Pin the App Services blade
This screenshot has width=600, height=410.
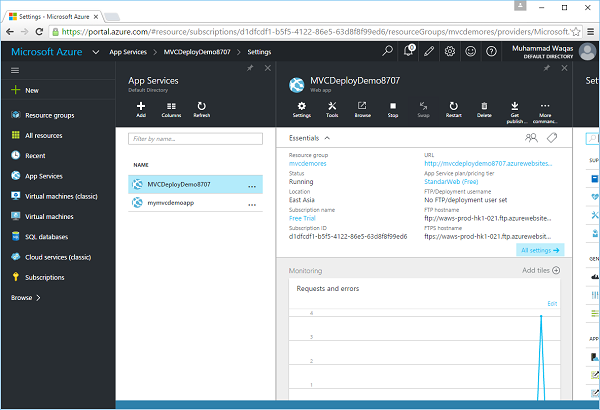[x=249, y=68]
